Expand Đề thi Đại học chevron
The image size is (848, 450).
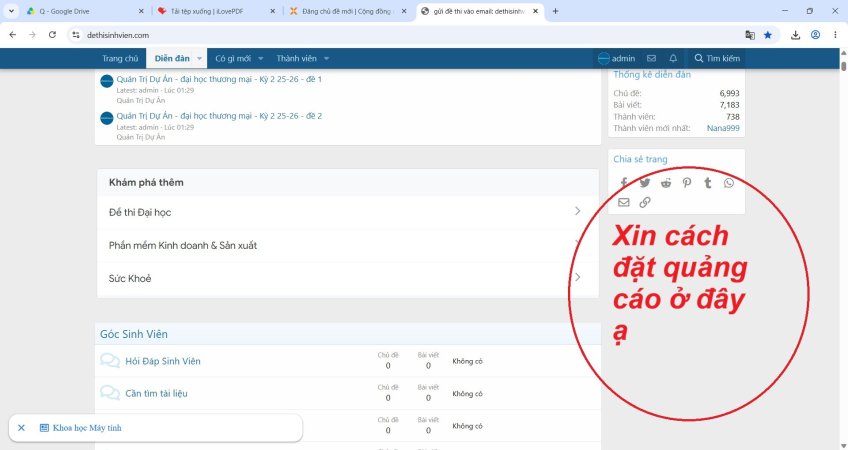pos(578,211)
